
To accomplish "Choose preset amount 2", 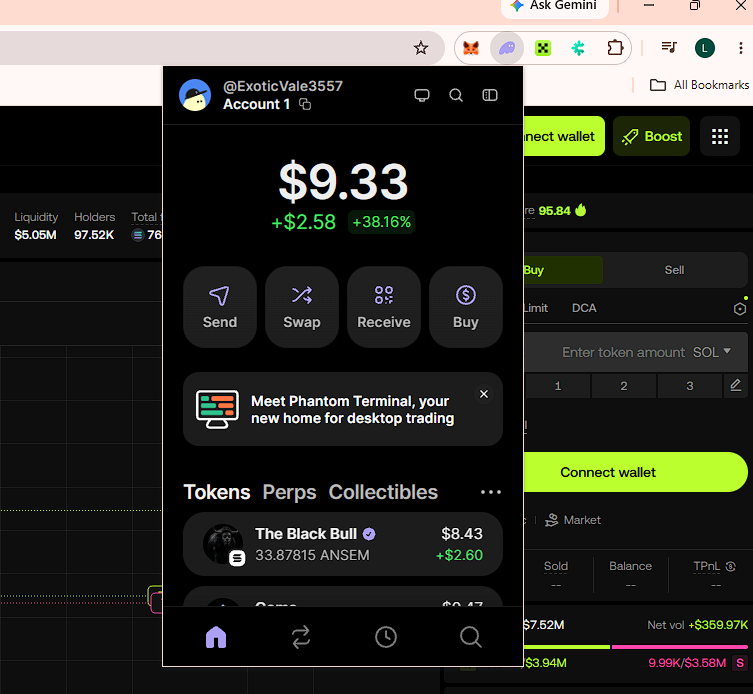I will tap(623, 386).
